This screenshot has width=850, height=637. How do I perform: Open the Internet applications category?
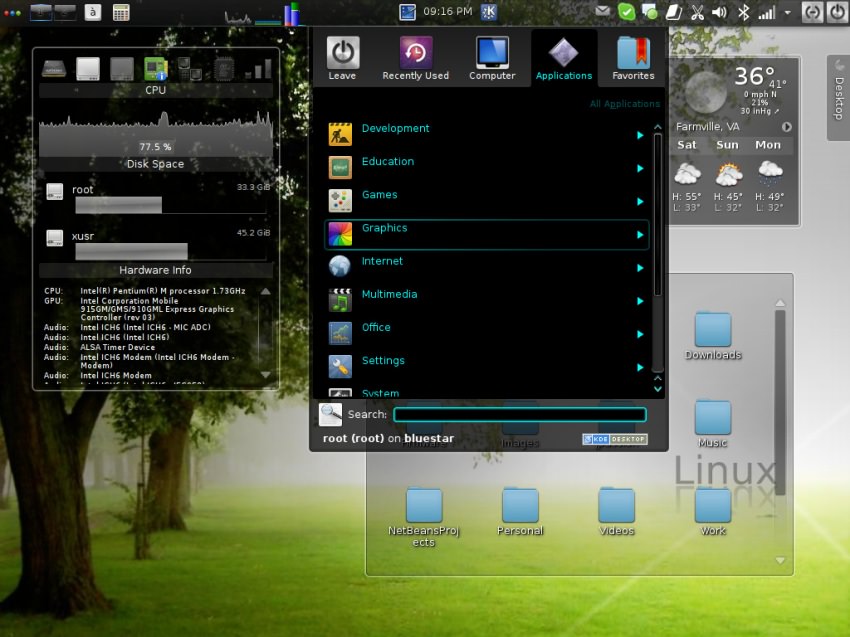pos(382,262)
